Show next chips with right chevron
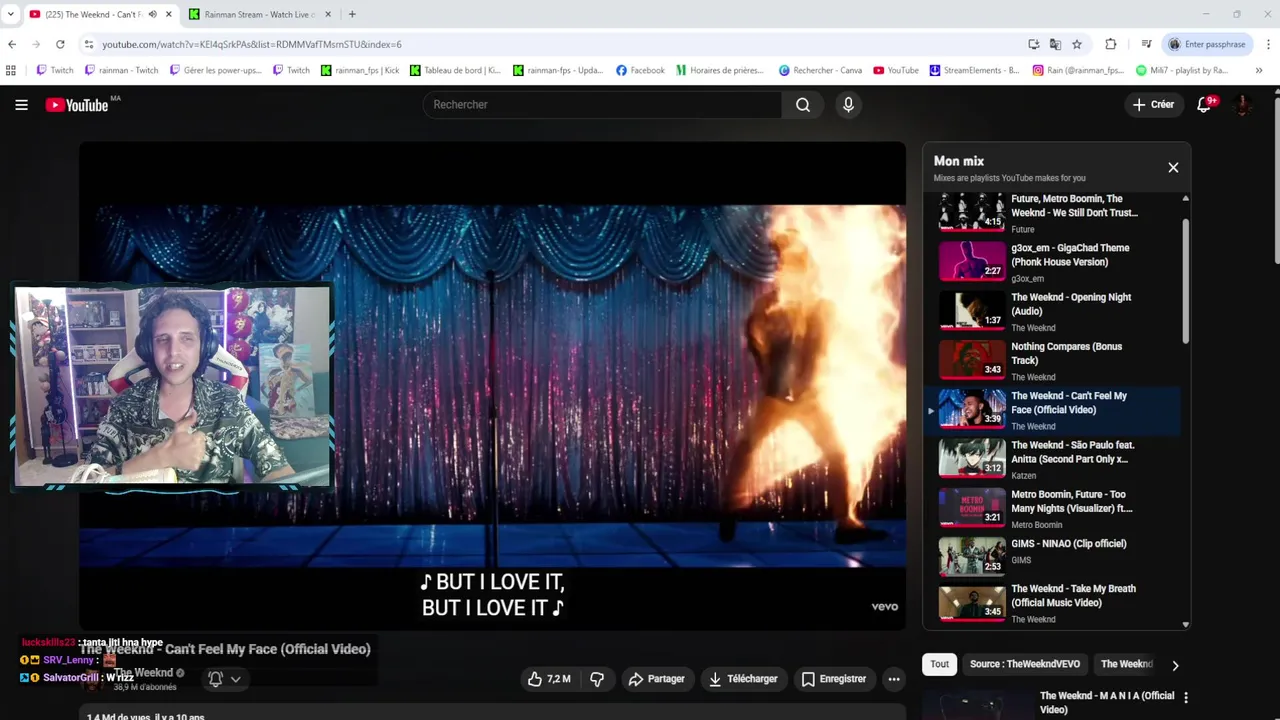 1175,665
